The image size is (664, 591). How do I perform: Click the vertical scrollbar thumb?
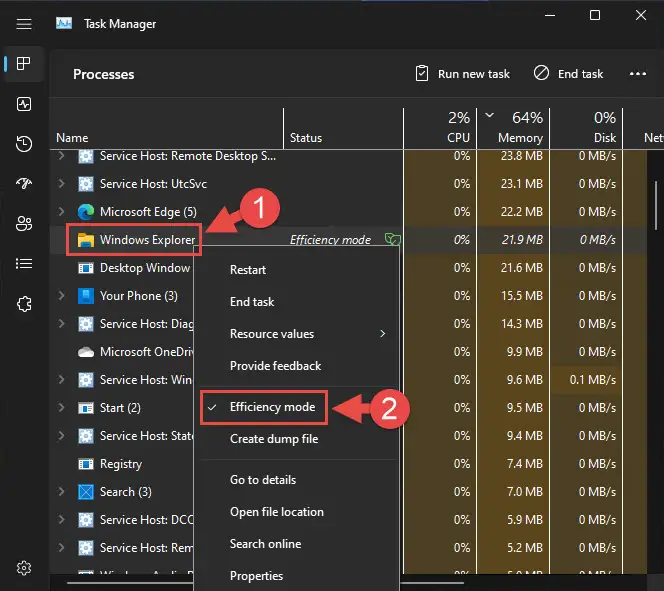tap(656, 205)
